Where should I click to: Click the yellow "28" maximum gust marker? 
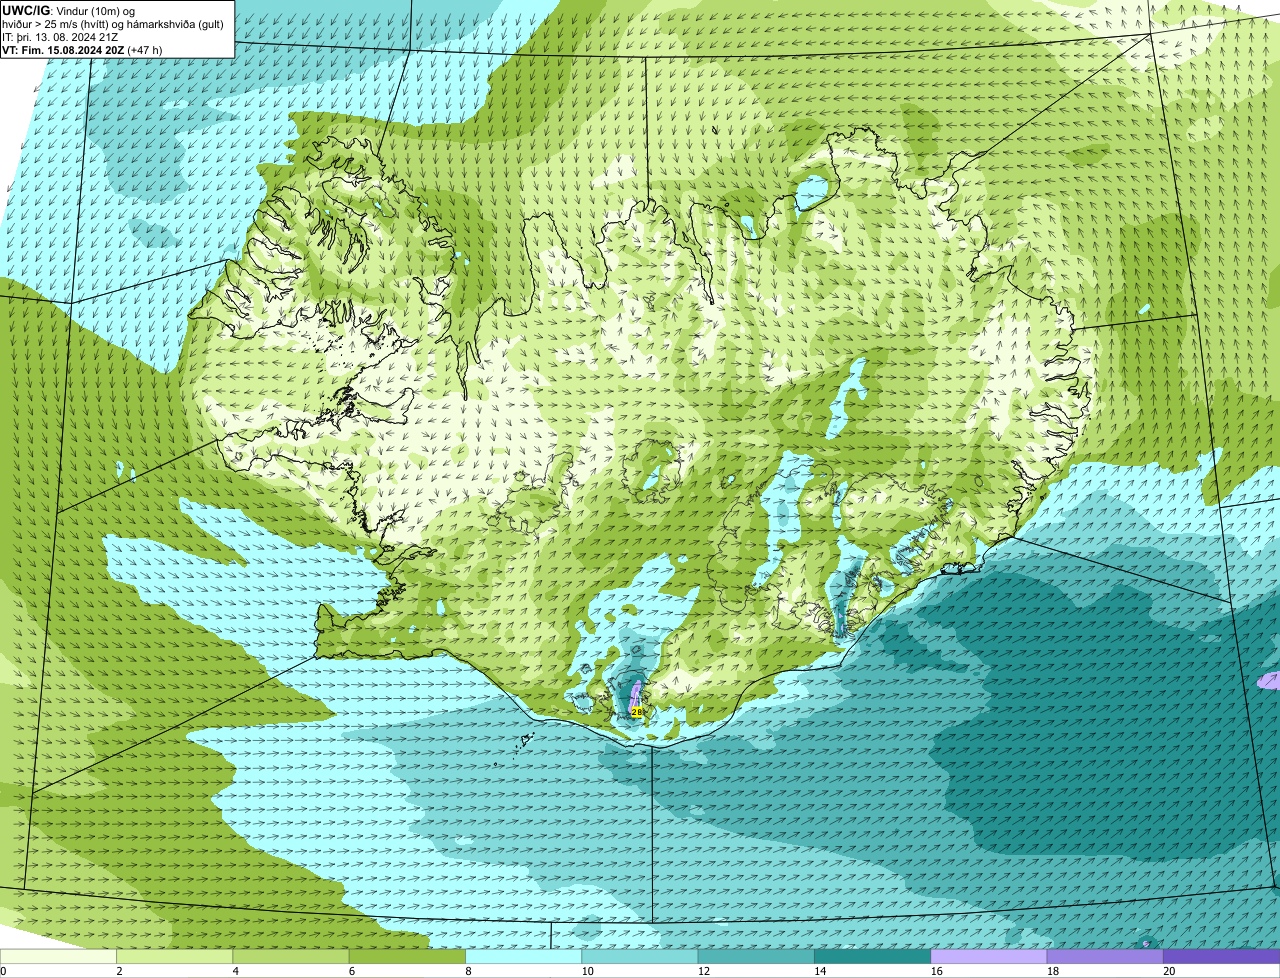click(637, 712)
